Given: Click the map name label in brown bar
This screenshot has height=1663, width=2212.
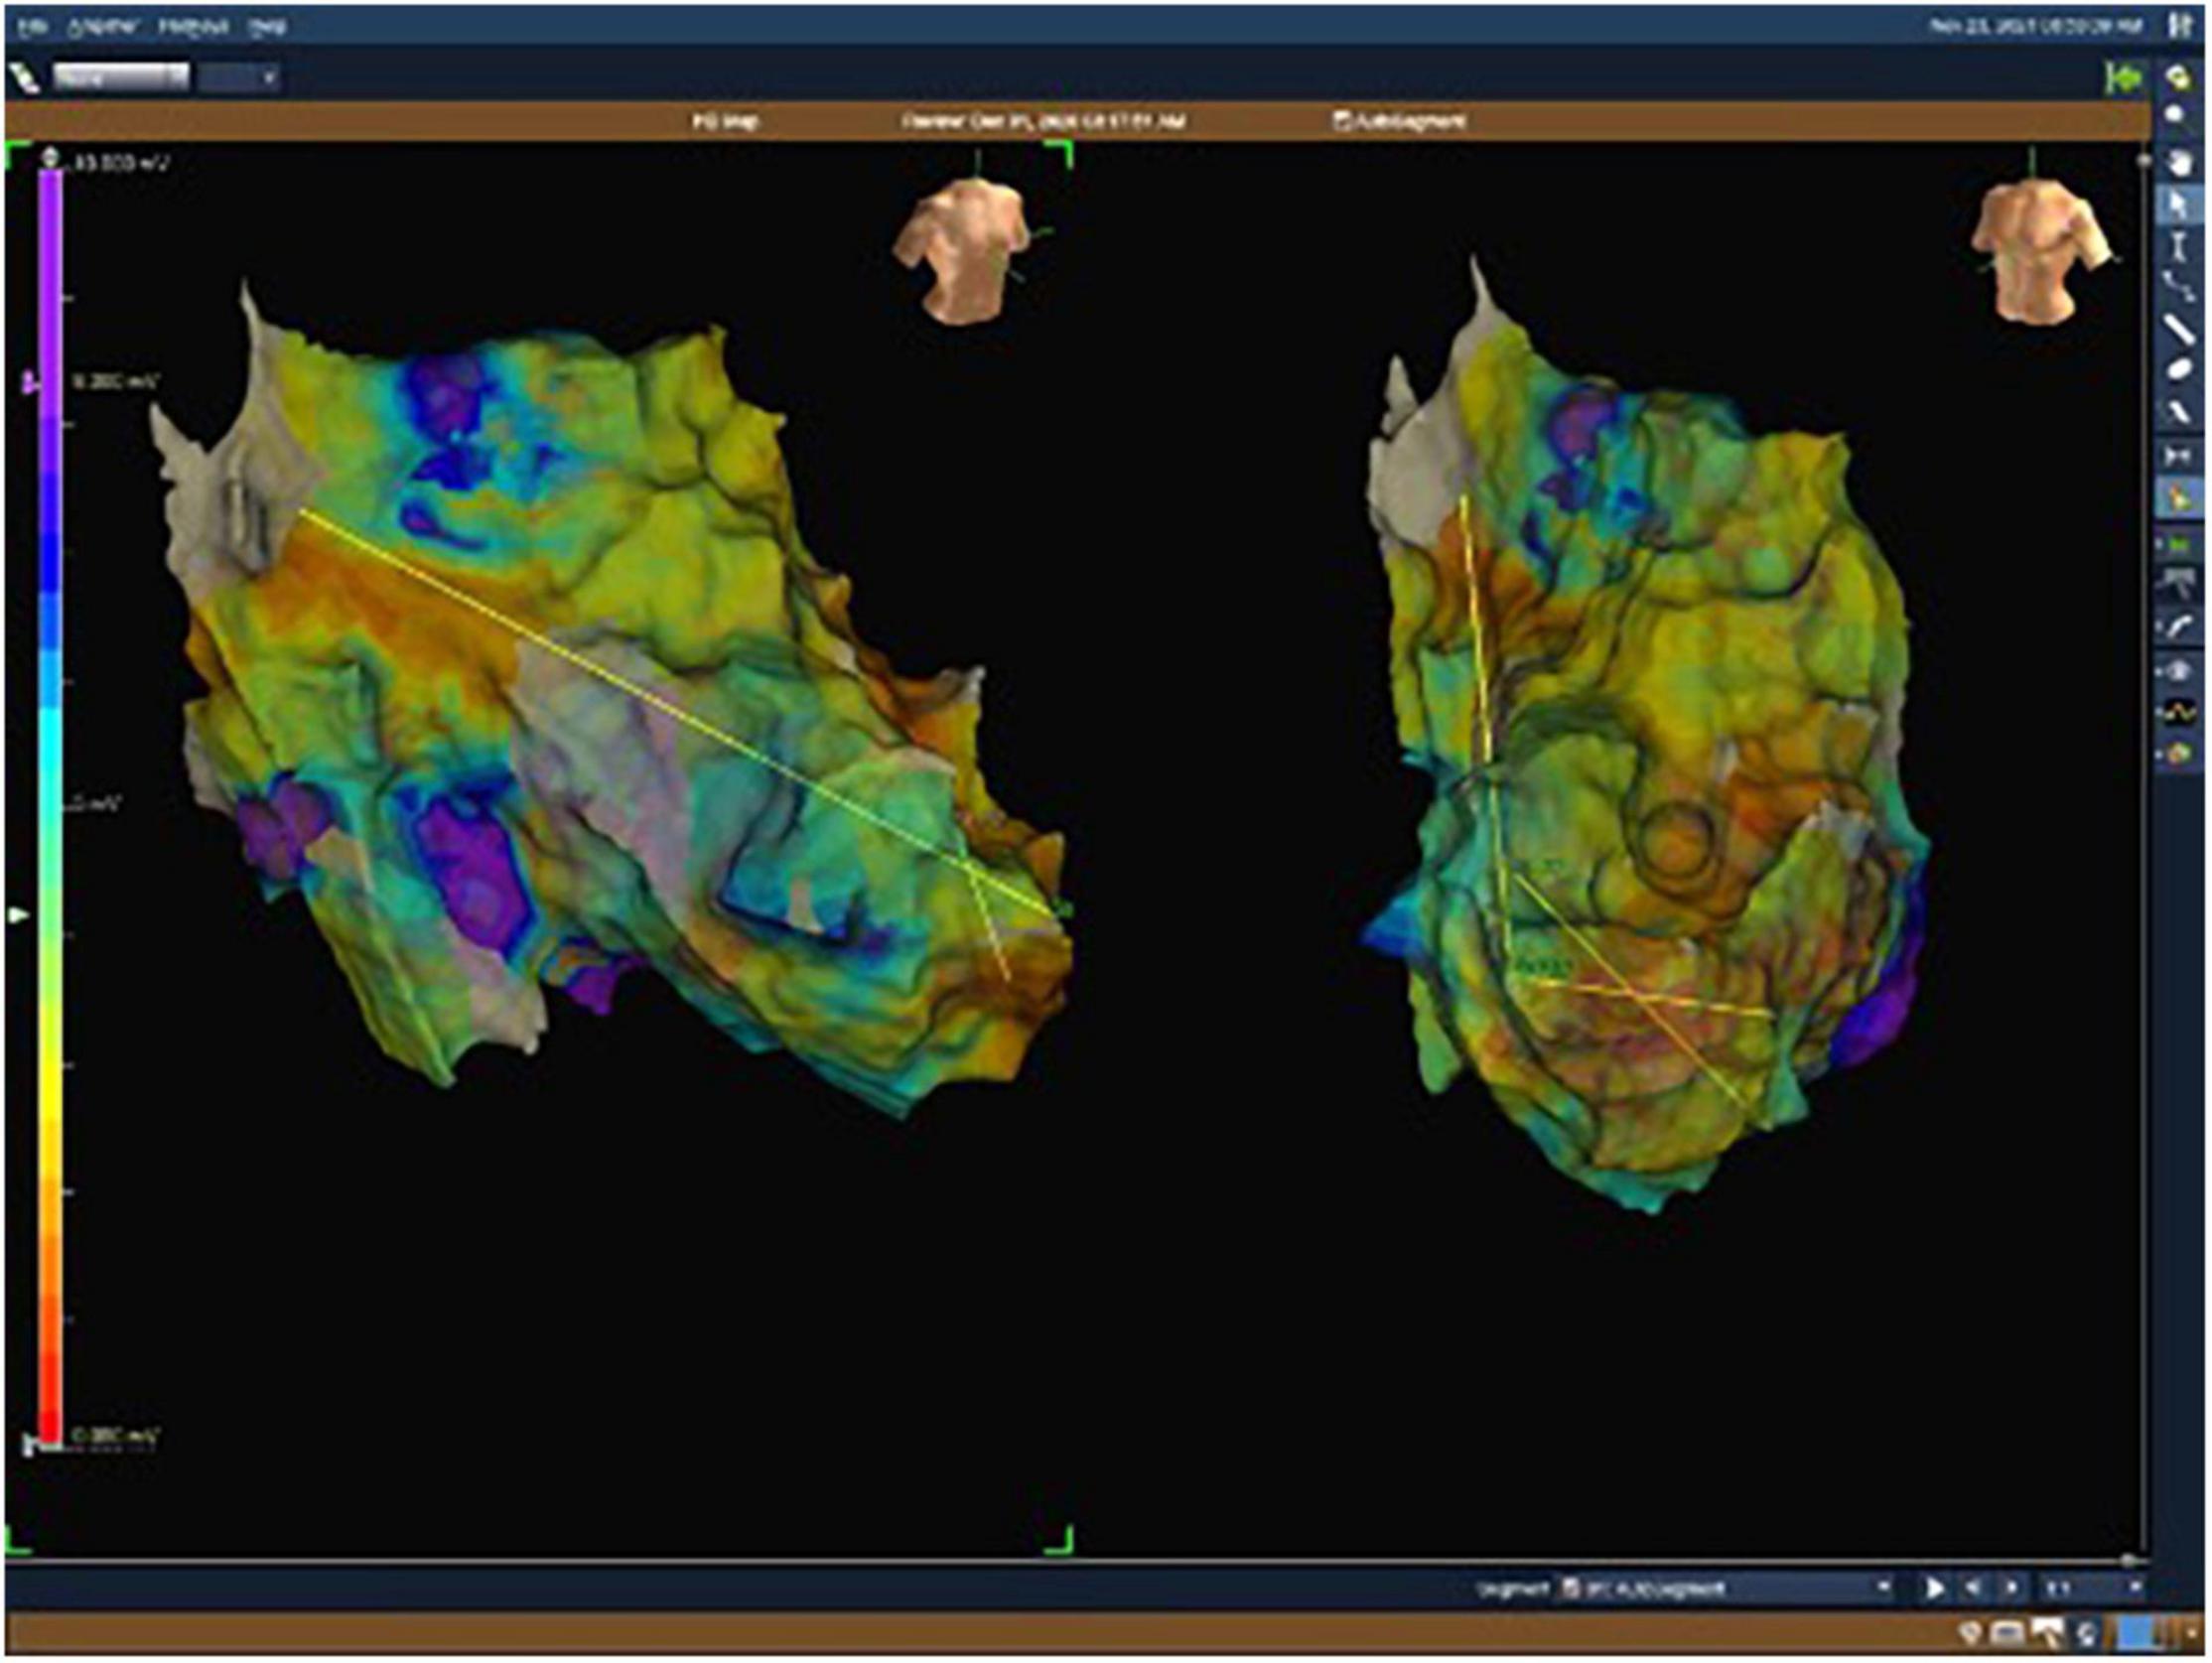Looking at the screenshot, I should tap(726, 121).
